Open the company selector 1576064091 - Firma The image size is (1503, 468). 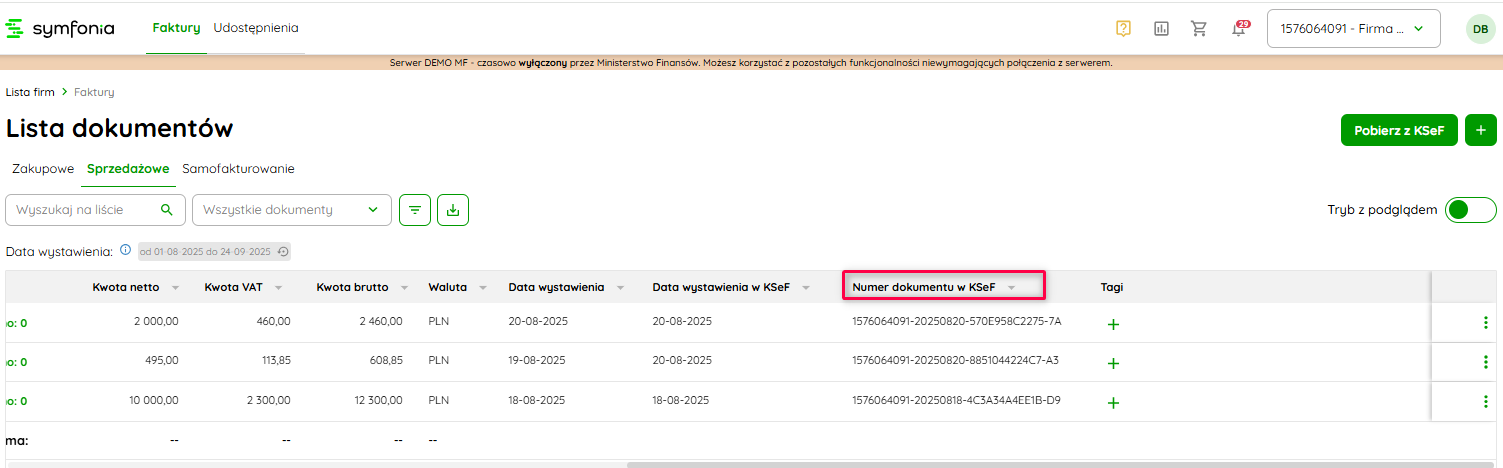(1353, 29)
